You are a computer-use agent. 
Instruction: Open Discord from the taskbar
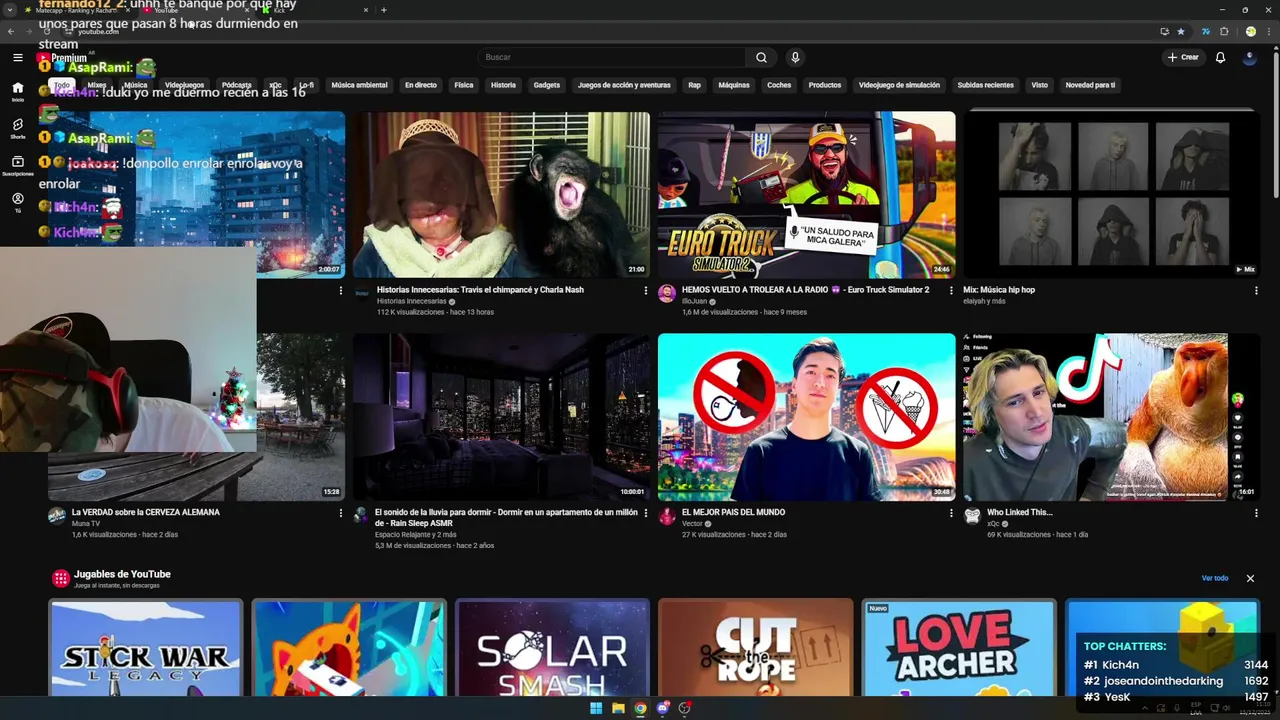(x=662, y=708)
